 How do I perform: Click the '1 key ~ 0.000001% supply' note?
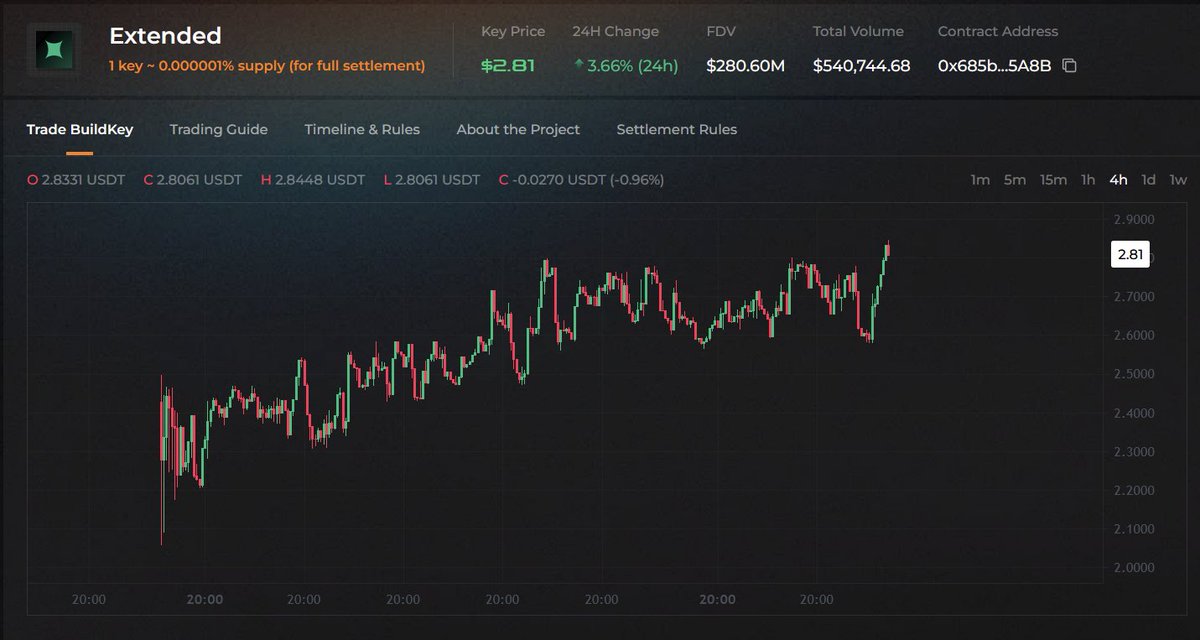pos(267,66)
